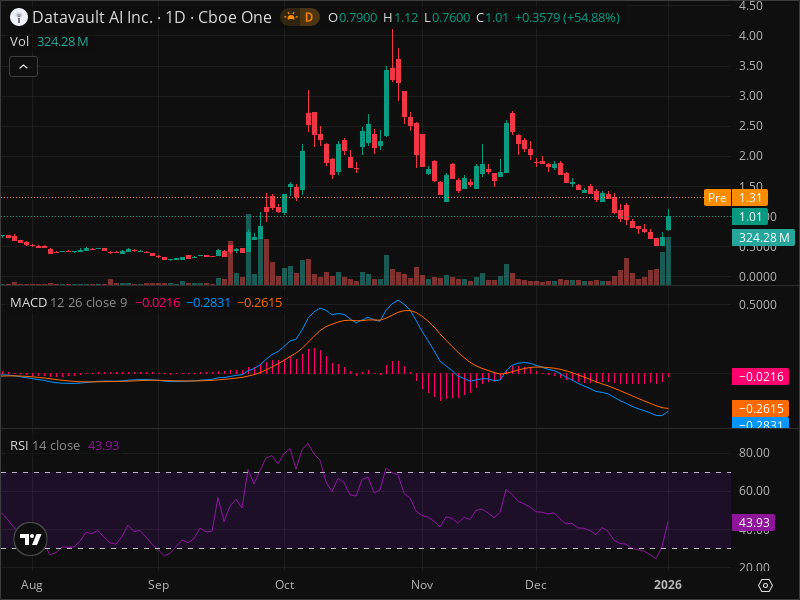Click the Oct label on time axis

click(x=284, y=585)
